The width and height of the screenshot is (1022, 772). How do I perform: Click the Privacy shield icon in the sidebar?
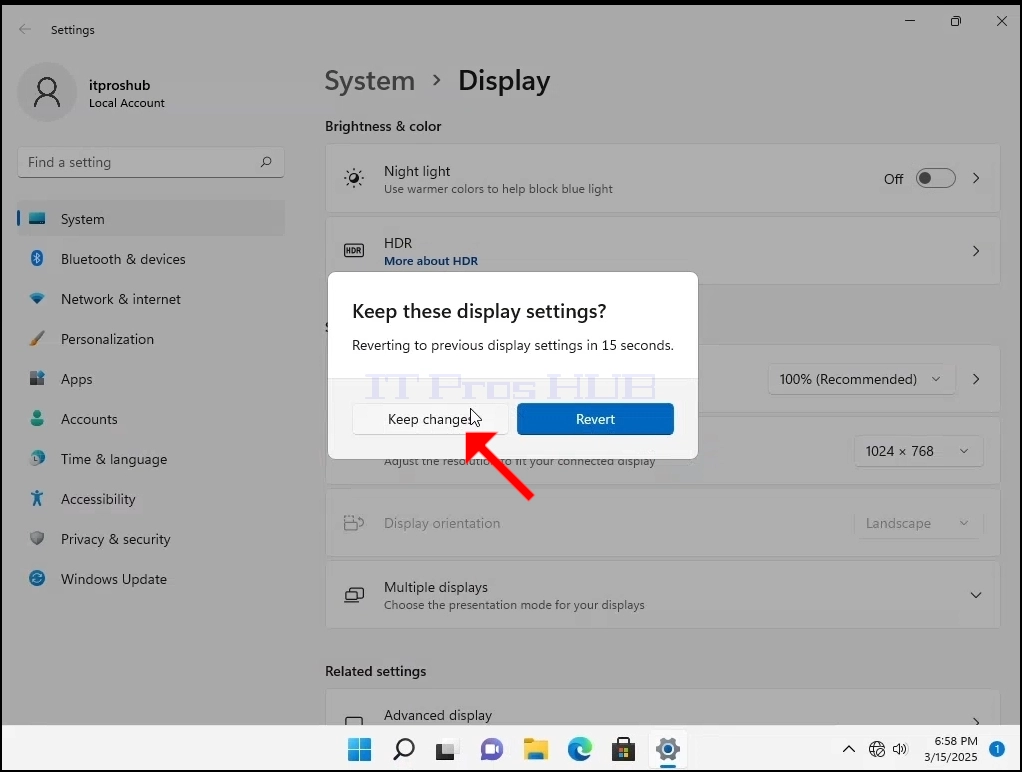(37, 539)
